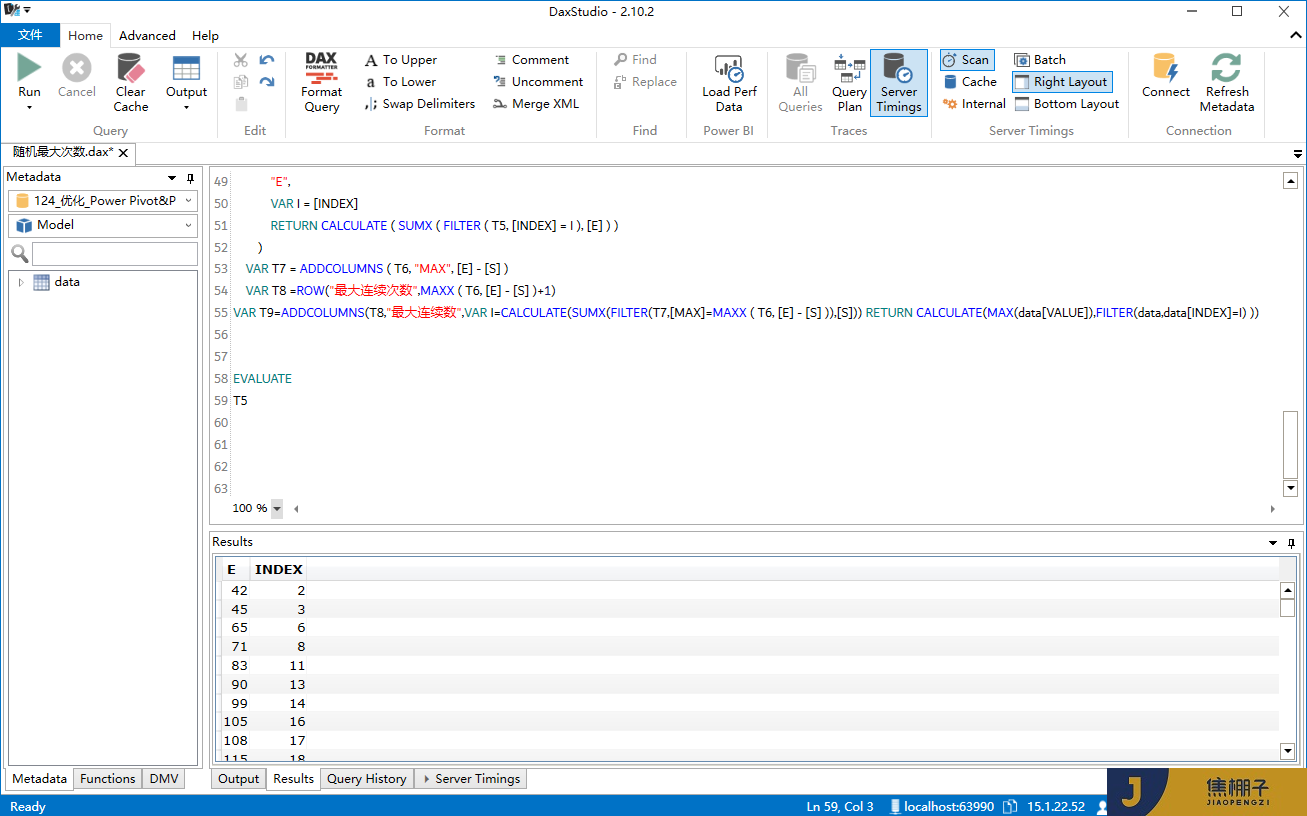Uncomment the selected lines
Screen dimensions: 1307x816
(538, 82)
